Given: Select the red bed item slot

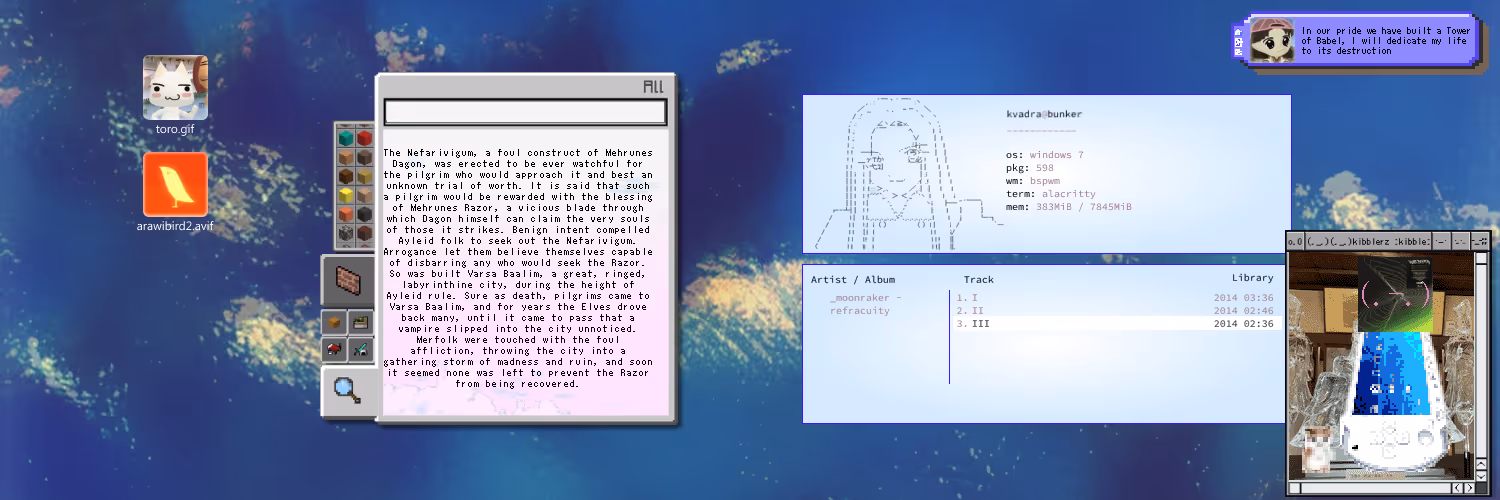Looking at the screenshot, I should pyautogui.click(x=335, y=348).
